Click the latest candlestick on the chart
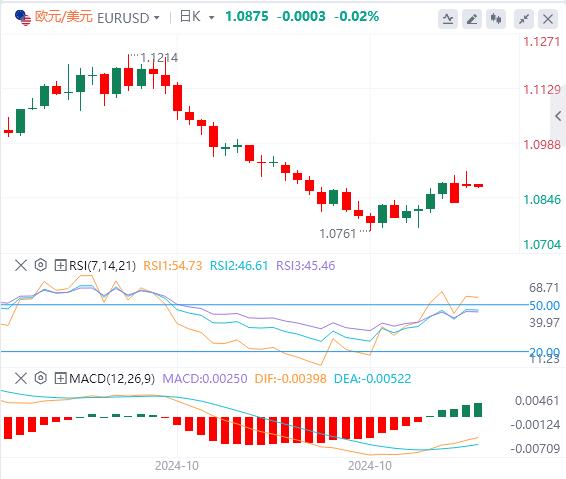This screenshot has height=479, width=566. (x=478, y=186)
